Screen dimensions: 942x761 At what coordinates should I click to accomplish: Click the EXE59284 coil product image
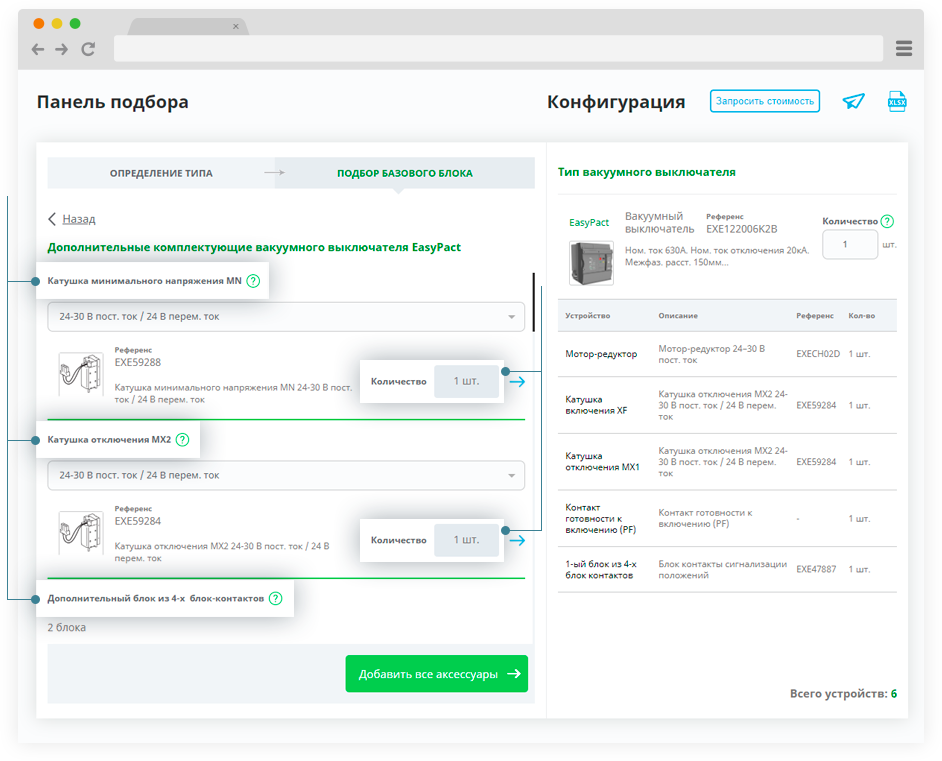[81, 532]
